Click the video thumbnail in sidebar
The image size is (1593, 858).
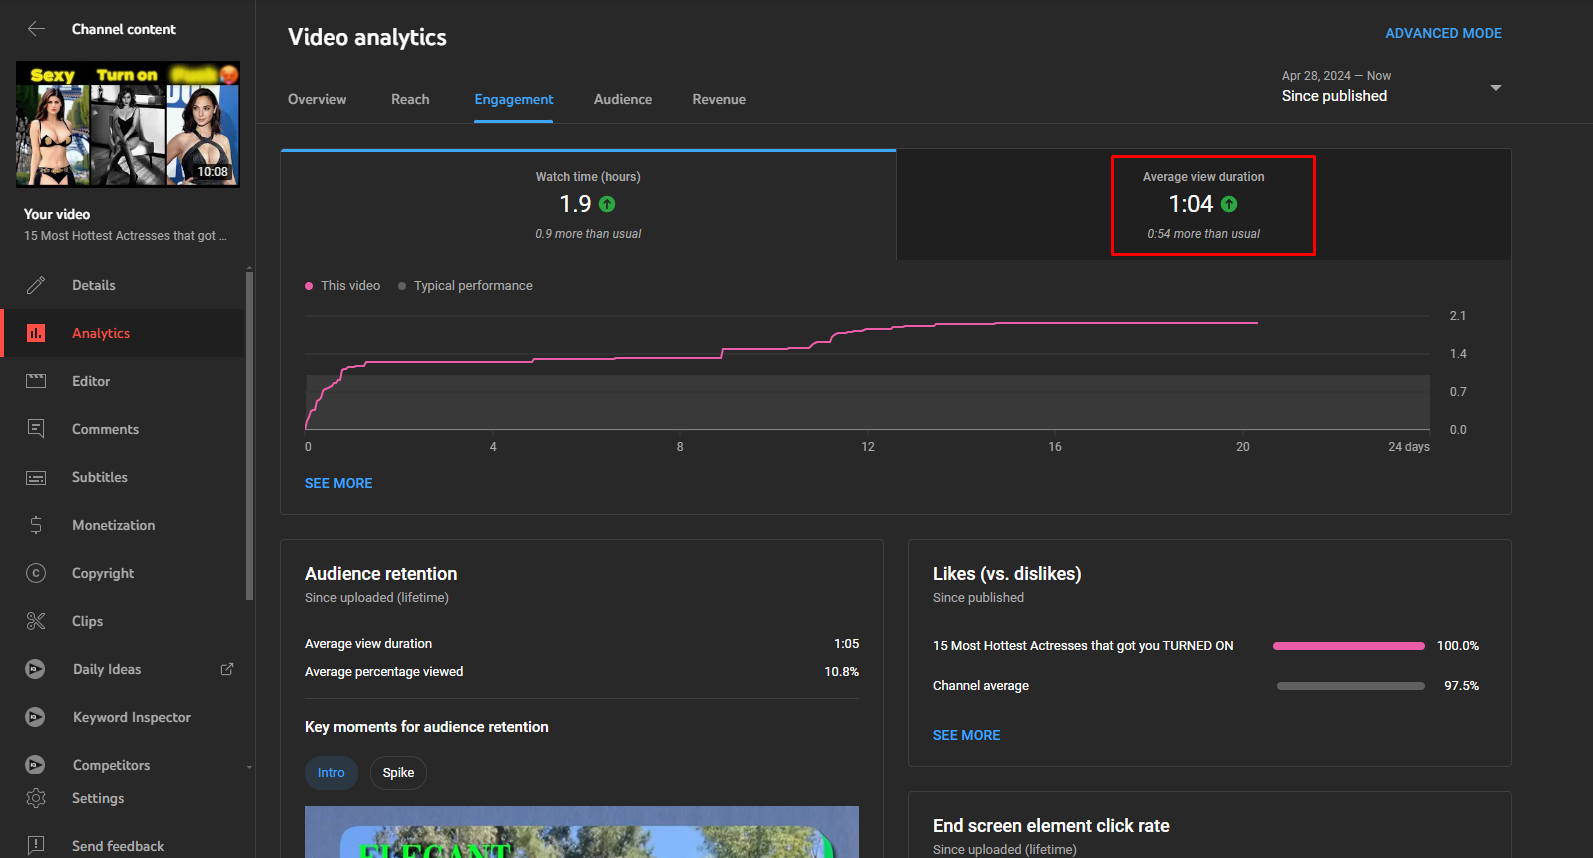click(128, 124)
